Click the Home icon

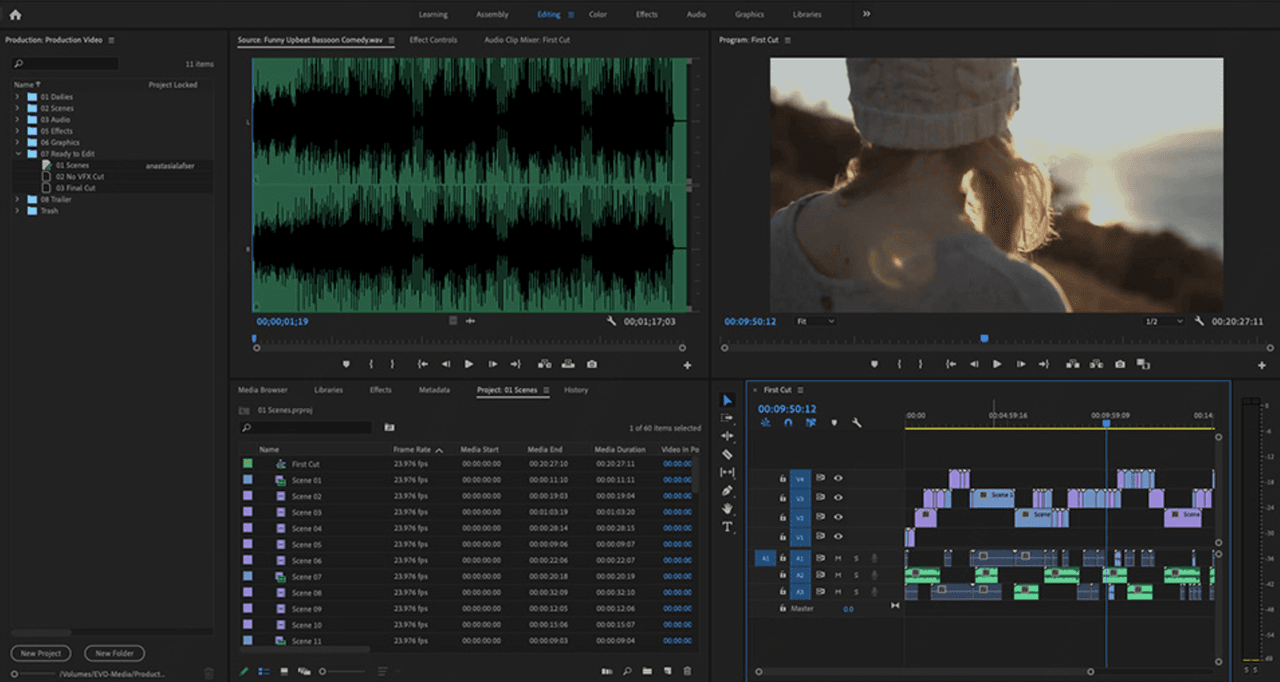point(15,14)
